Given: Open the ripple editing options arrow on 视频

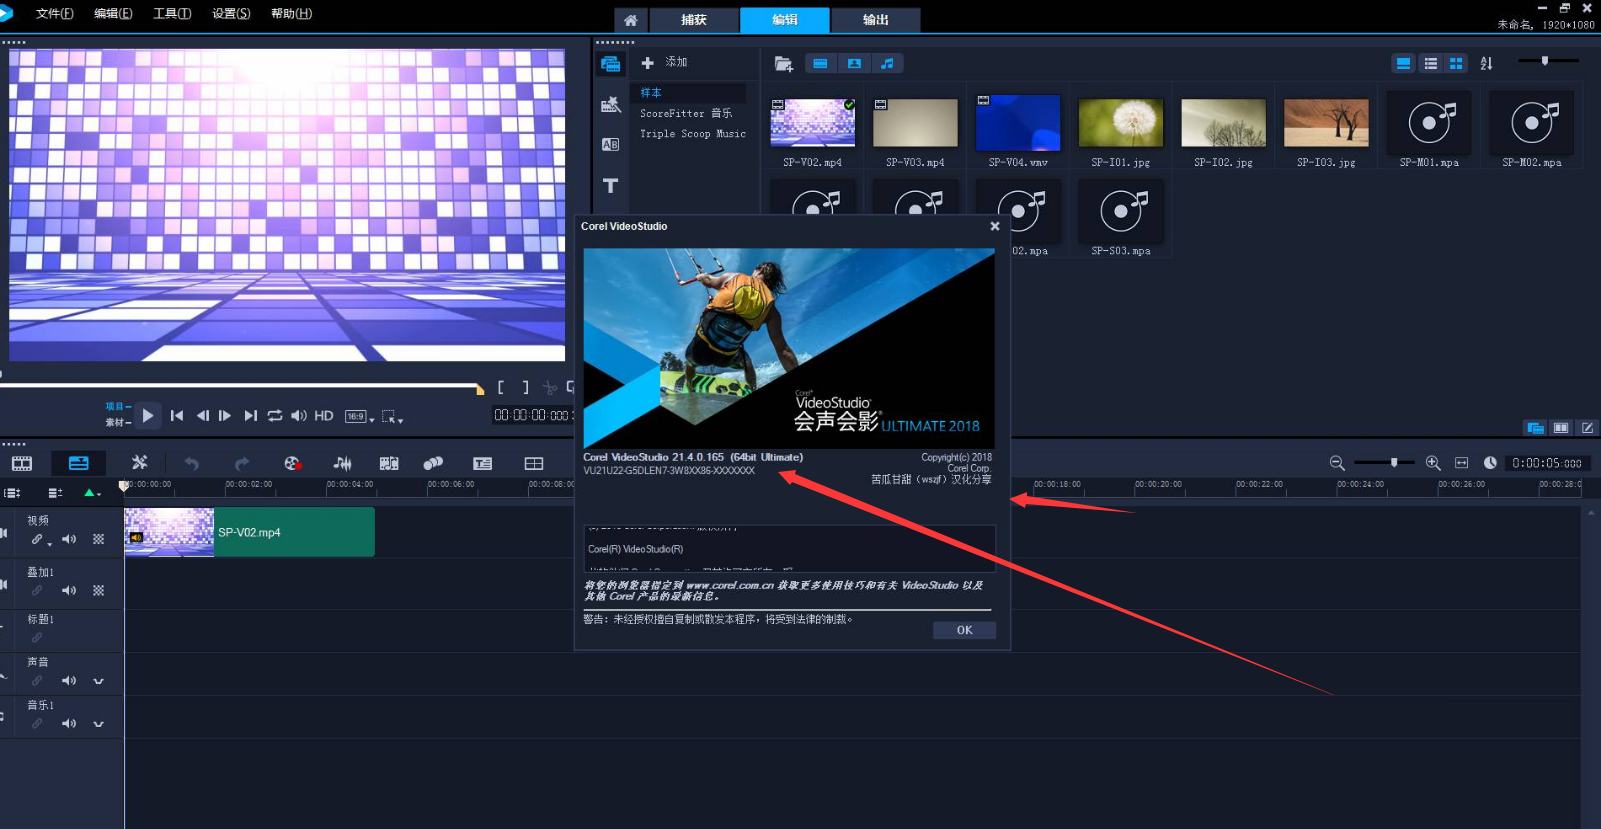Looking at the screenshot, I should 50,544.
